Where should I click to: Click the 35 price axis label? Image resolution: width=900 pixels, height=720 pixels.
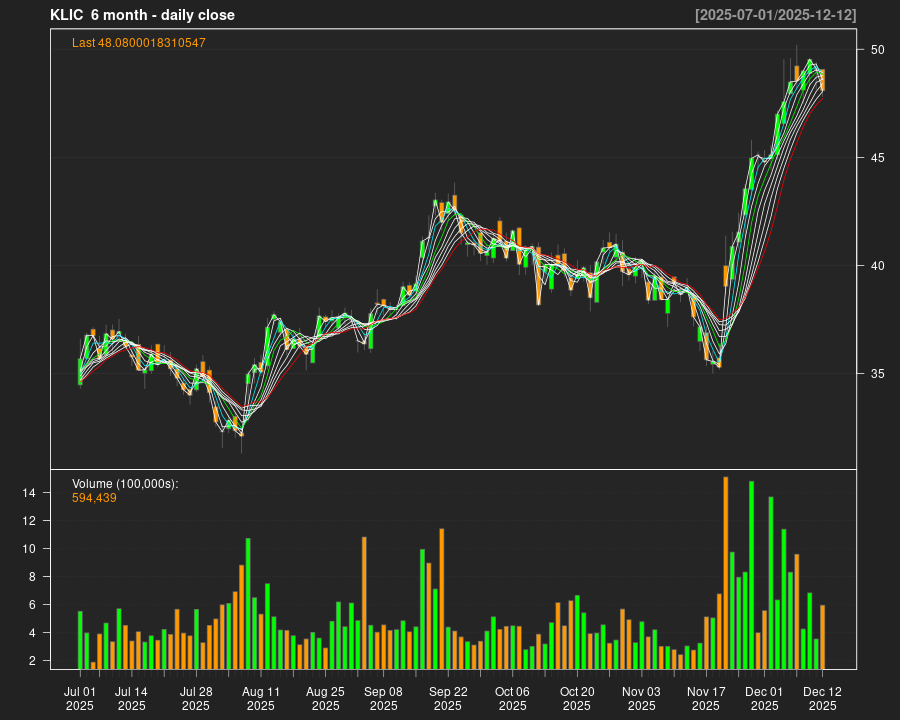point(876,374)
